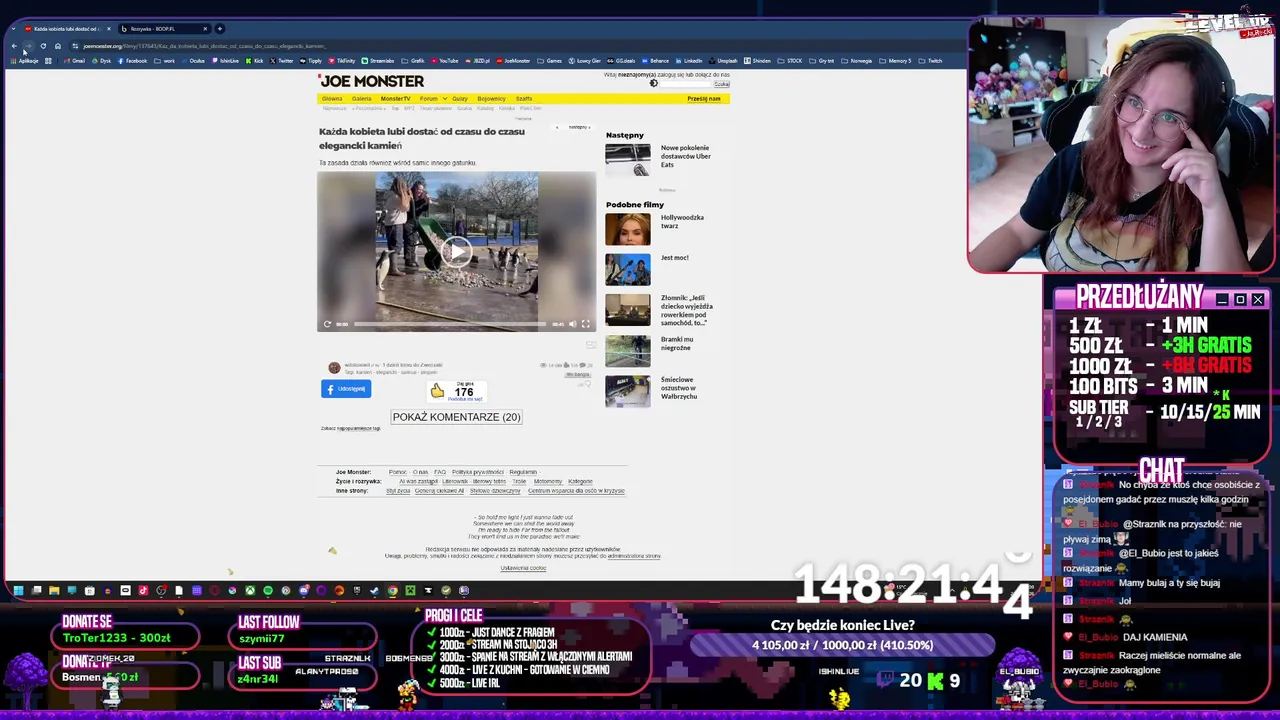Open Quizy menu item
The width and height of the screenshot is (1280, 720).
[460, 99]
